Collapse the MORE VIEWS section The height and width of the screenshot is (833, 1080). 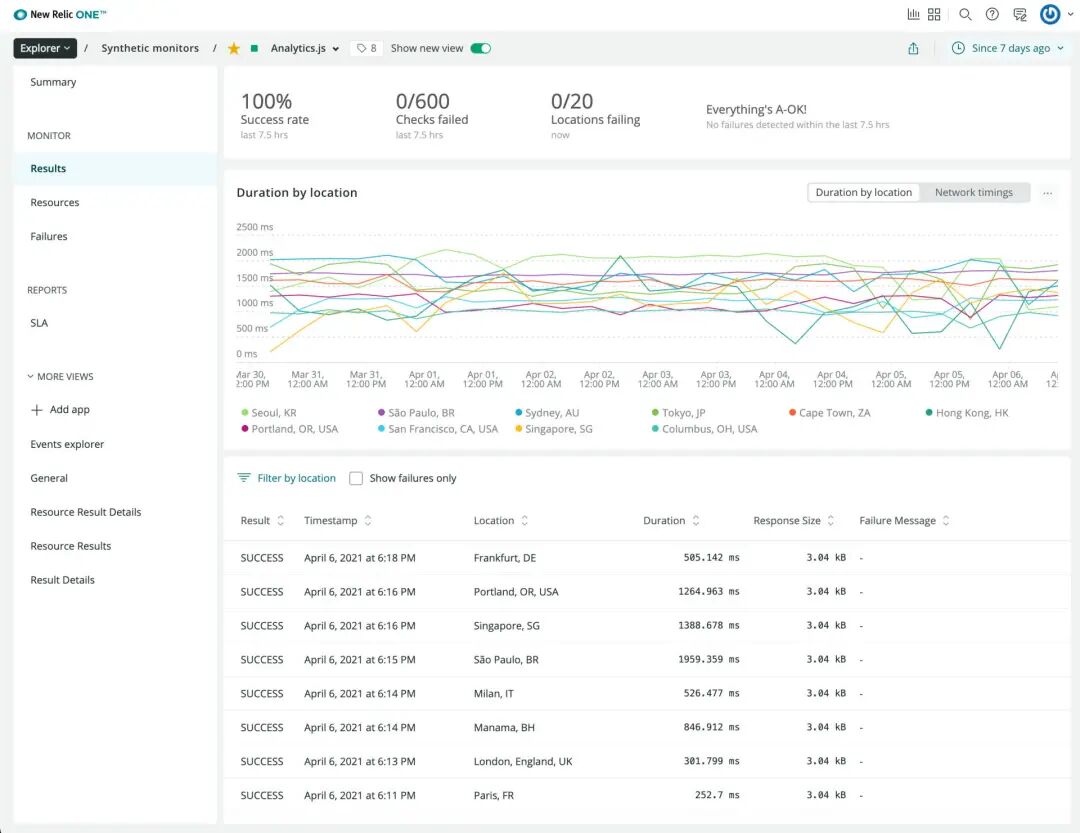[60, 376]
